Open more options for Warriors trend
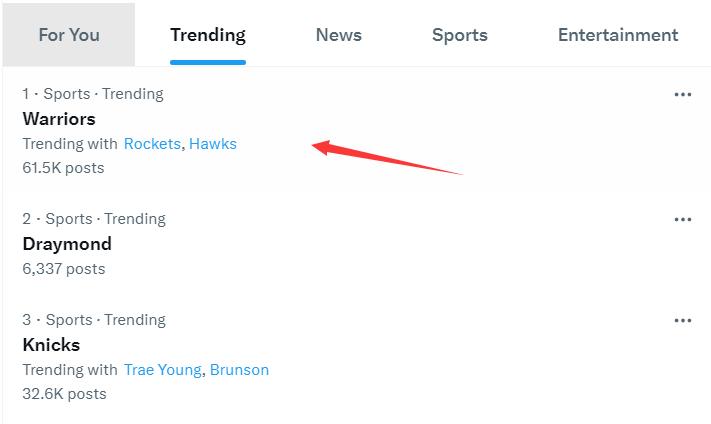 pos(683,95)
